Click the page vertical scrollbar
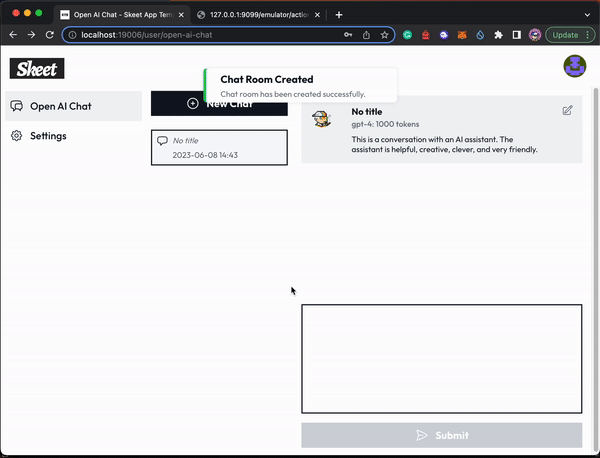Image resolution: width=600 pixels, height=458 pixels. point(595,270)
